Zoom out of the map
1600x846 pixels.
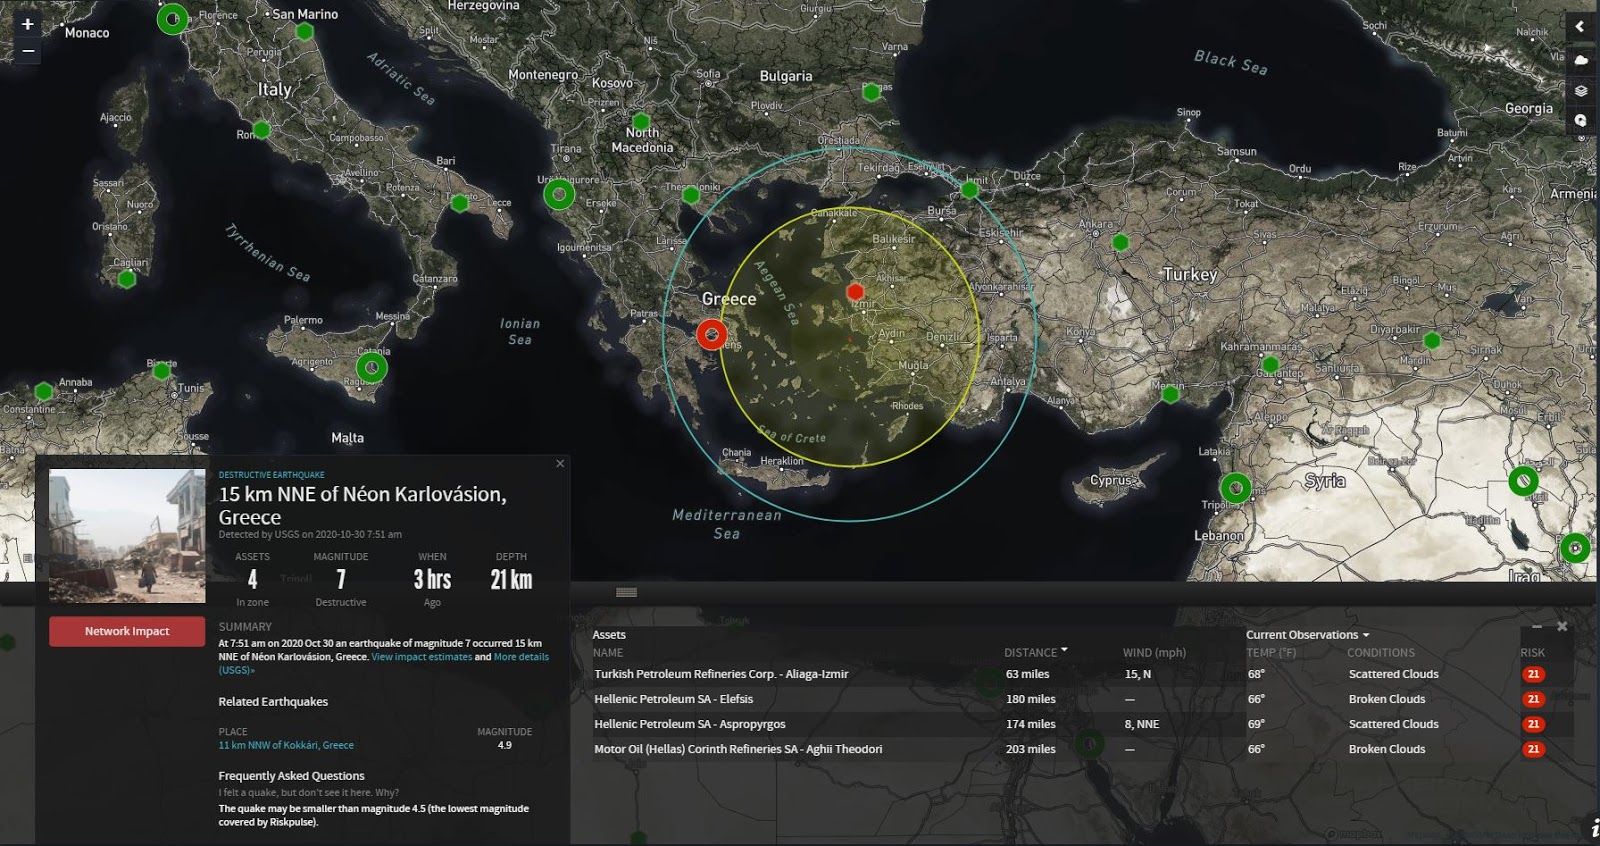[27, 50]
